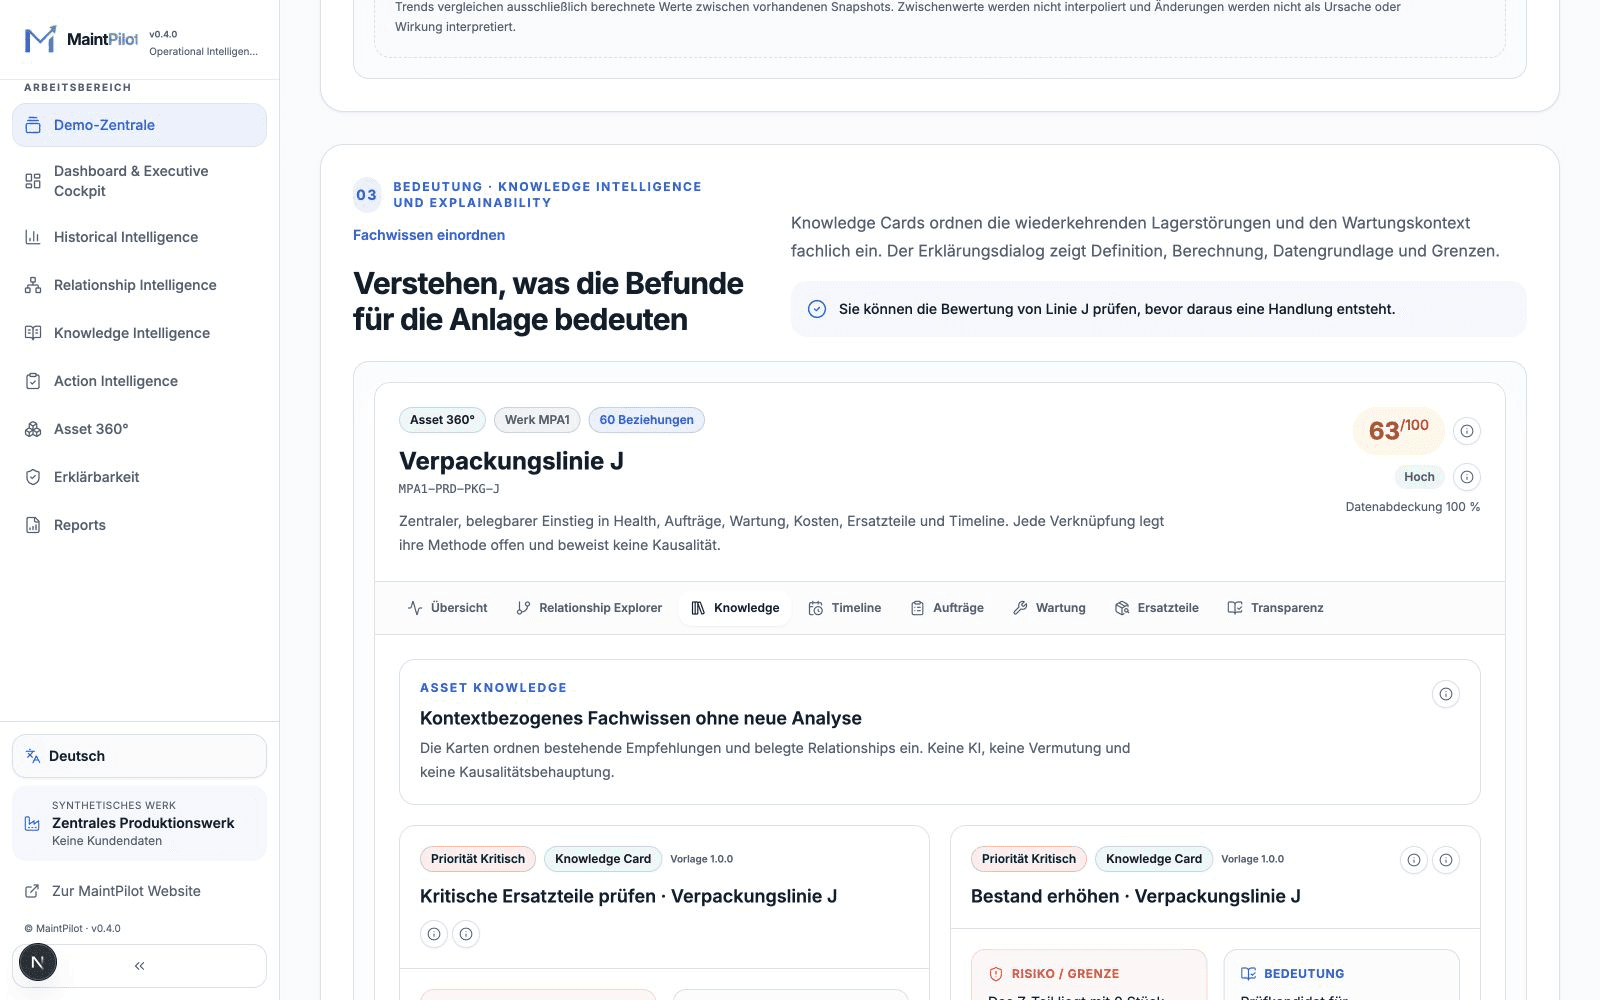Open Relationship Intelligence page
Viewport: 1600px width, 1000px height.
point(139,285)
